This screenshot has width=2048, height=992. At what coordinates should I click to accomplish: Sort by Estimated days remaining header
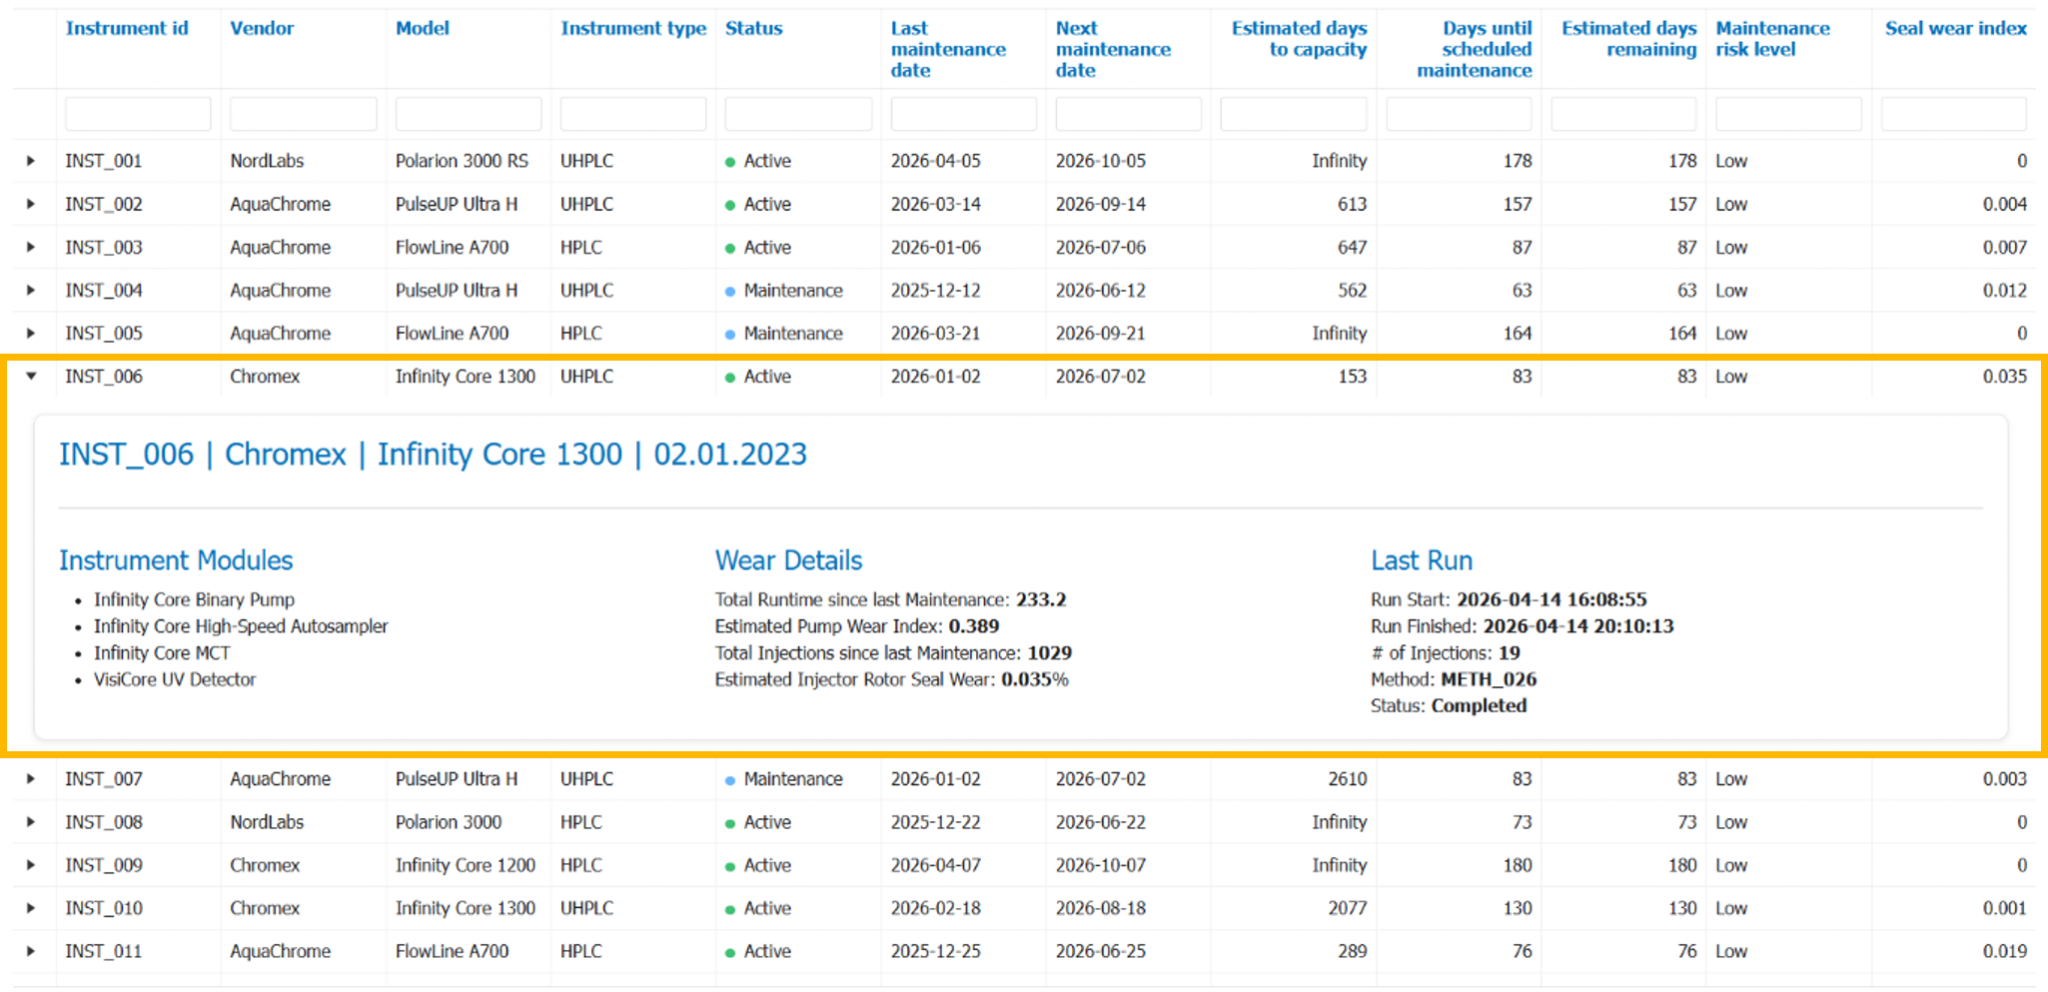1629,39
